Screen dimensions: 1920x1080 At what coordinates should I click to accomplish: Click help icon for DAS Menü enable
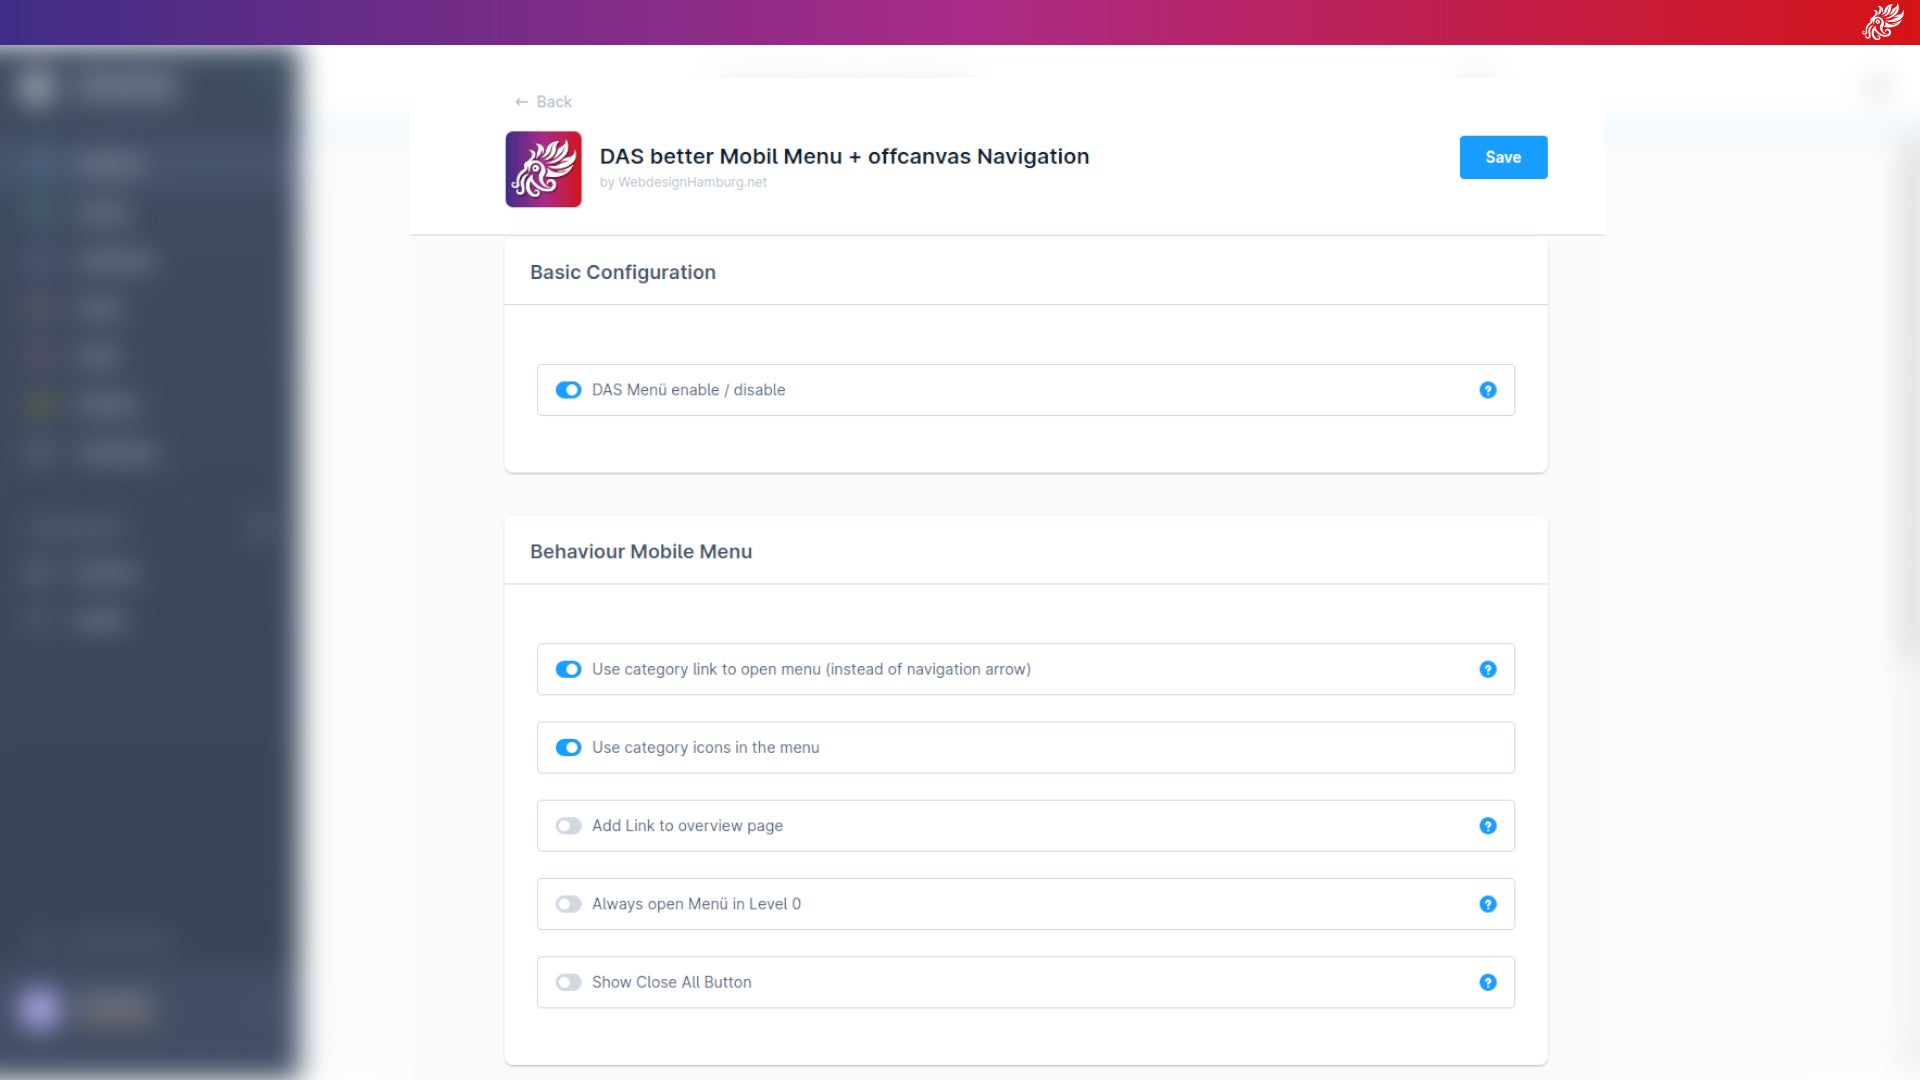1488,390
